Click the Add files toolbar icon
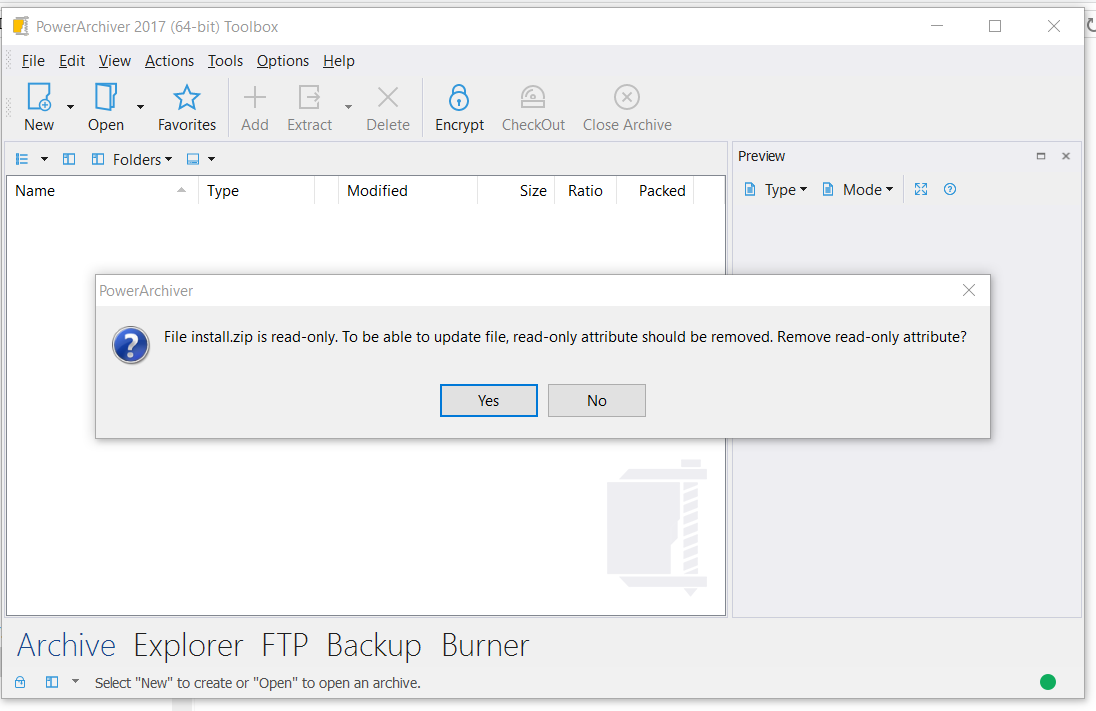 [255, 97]
